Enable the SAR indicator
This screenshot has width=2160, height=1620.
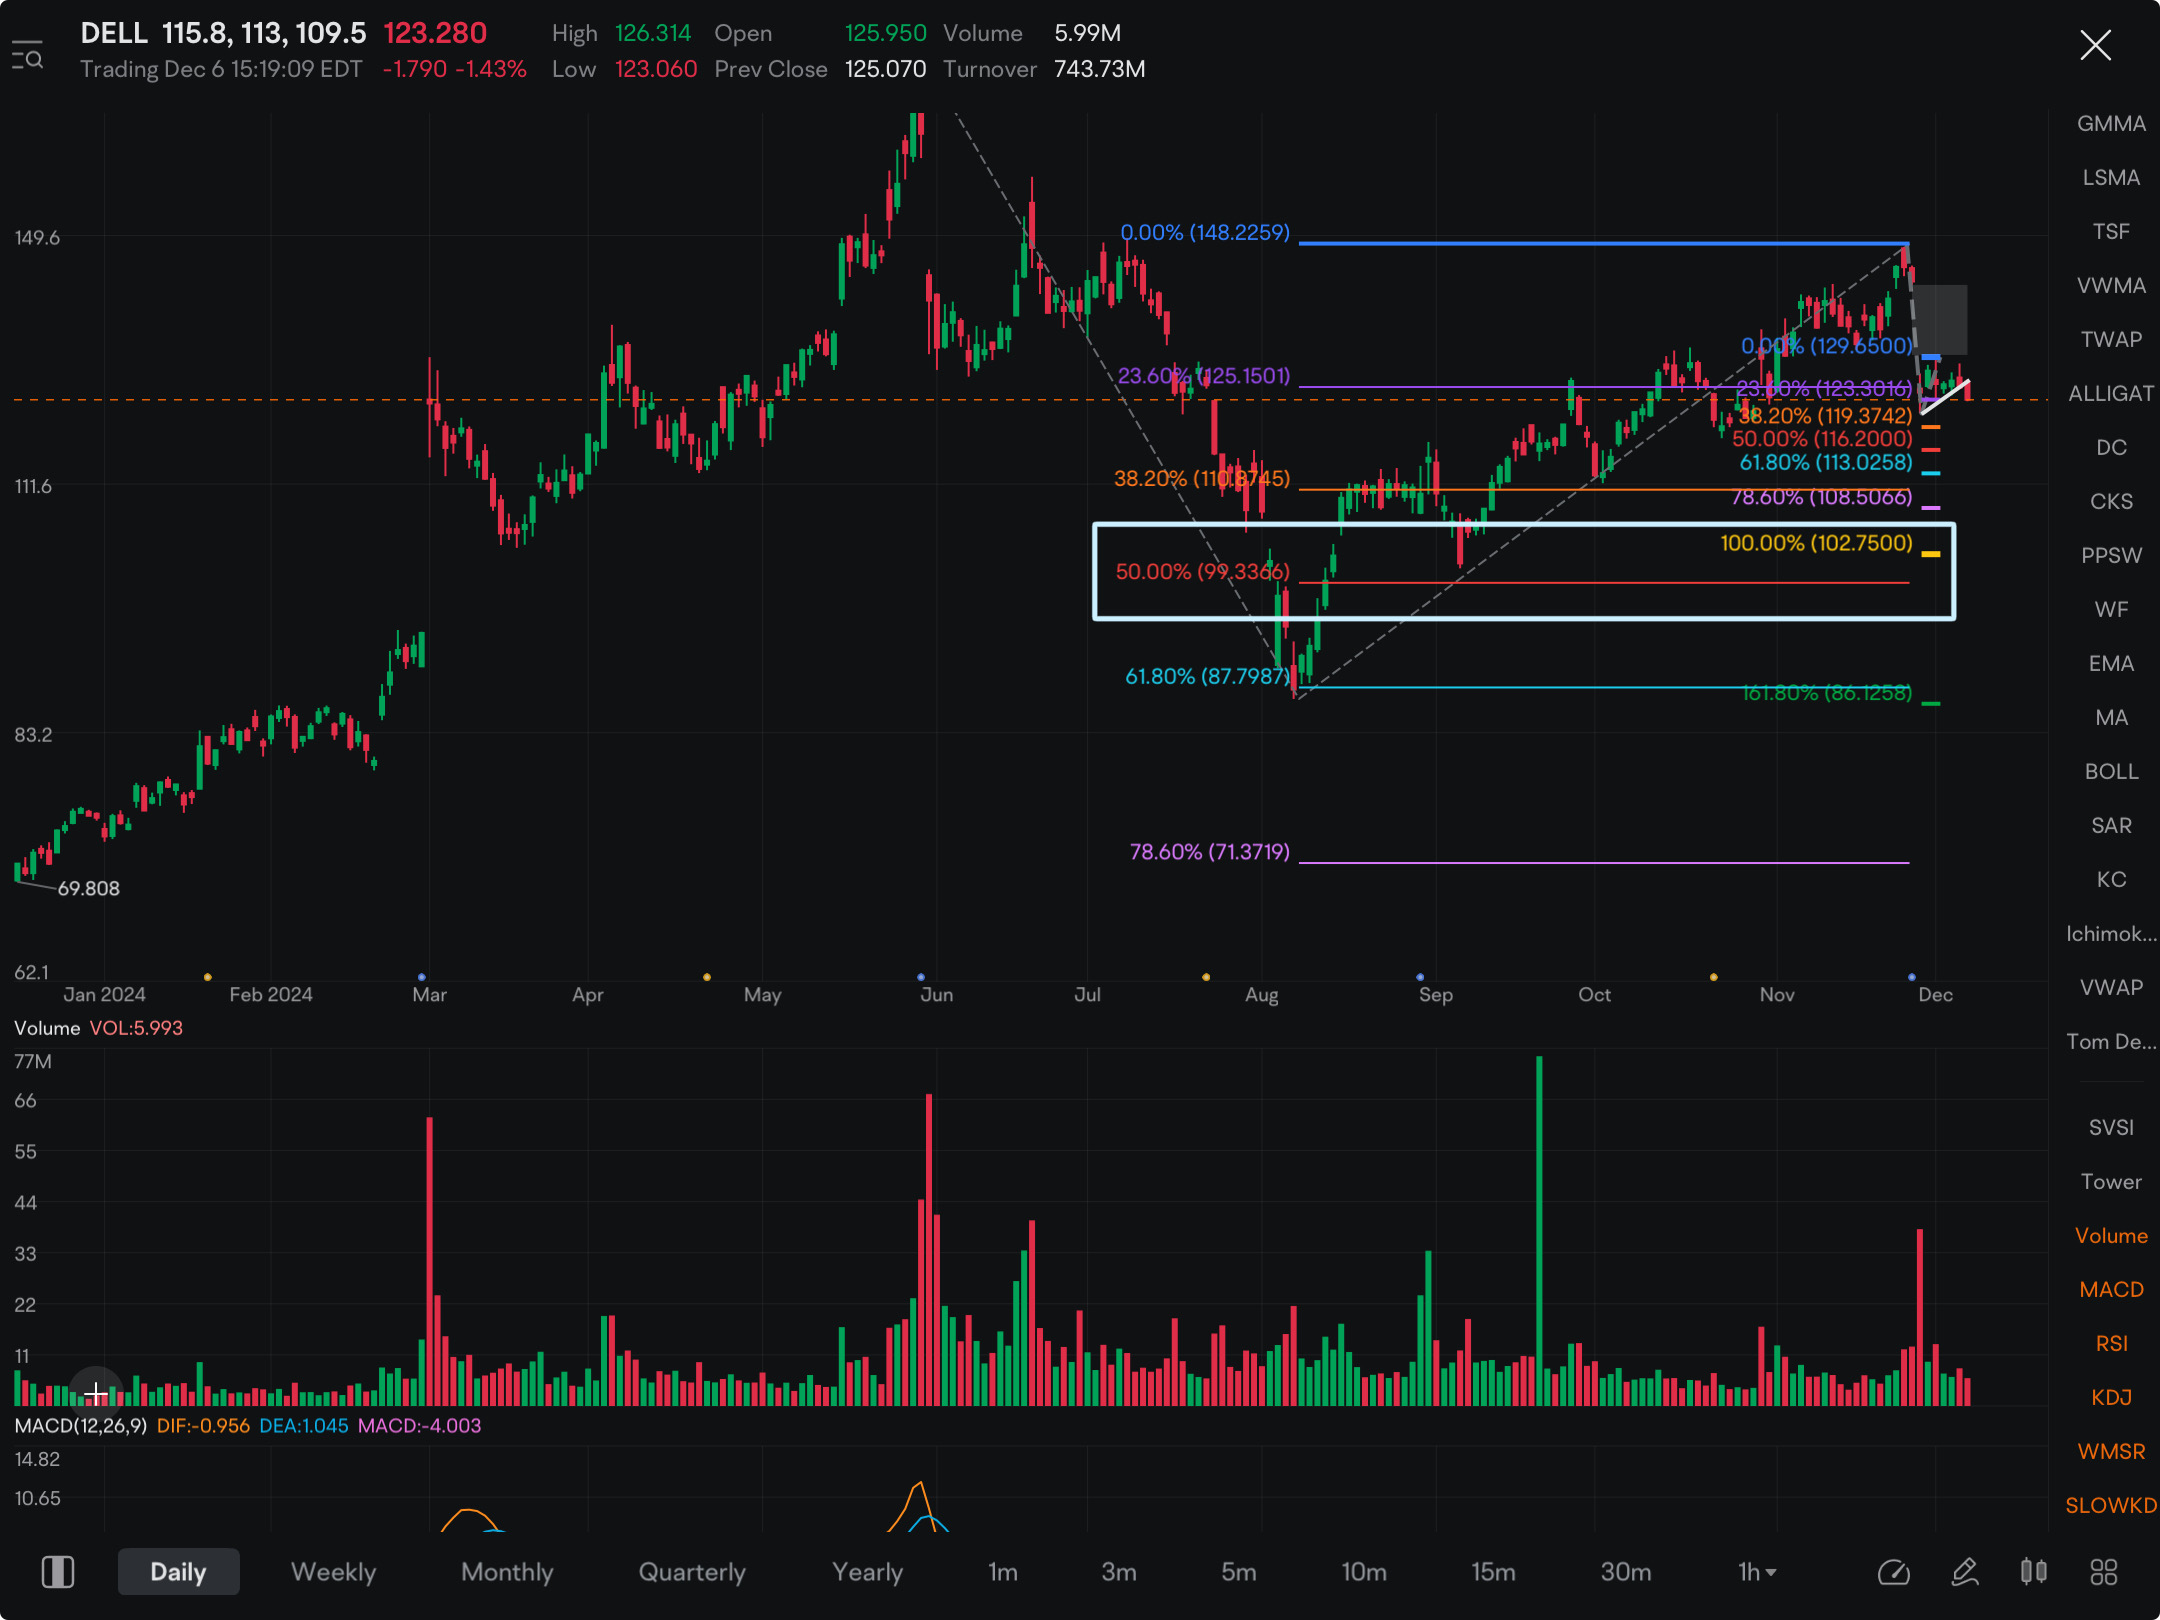pyautogui.click(x=2111, y=826)
